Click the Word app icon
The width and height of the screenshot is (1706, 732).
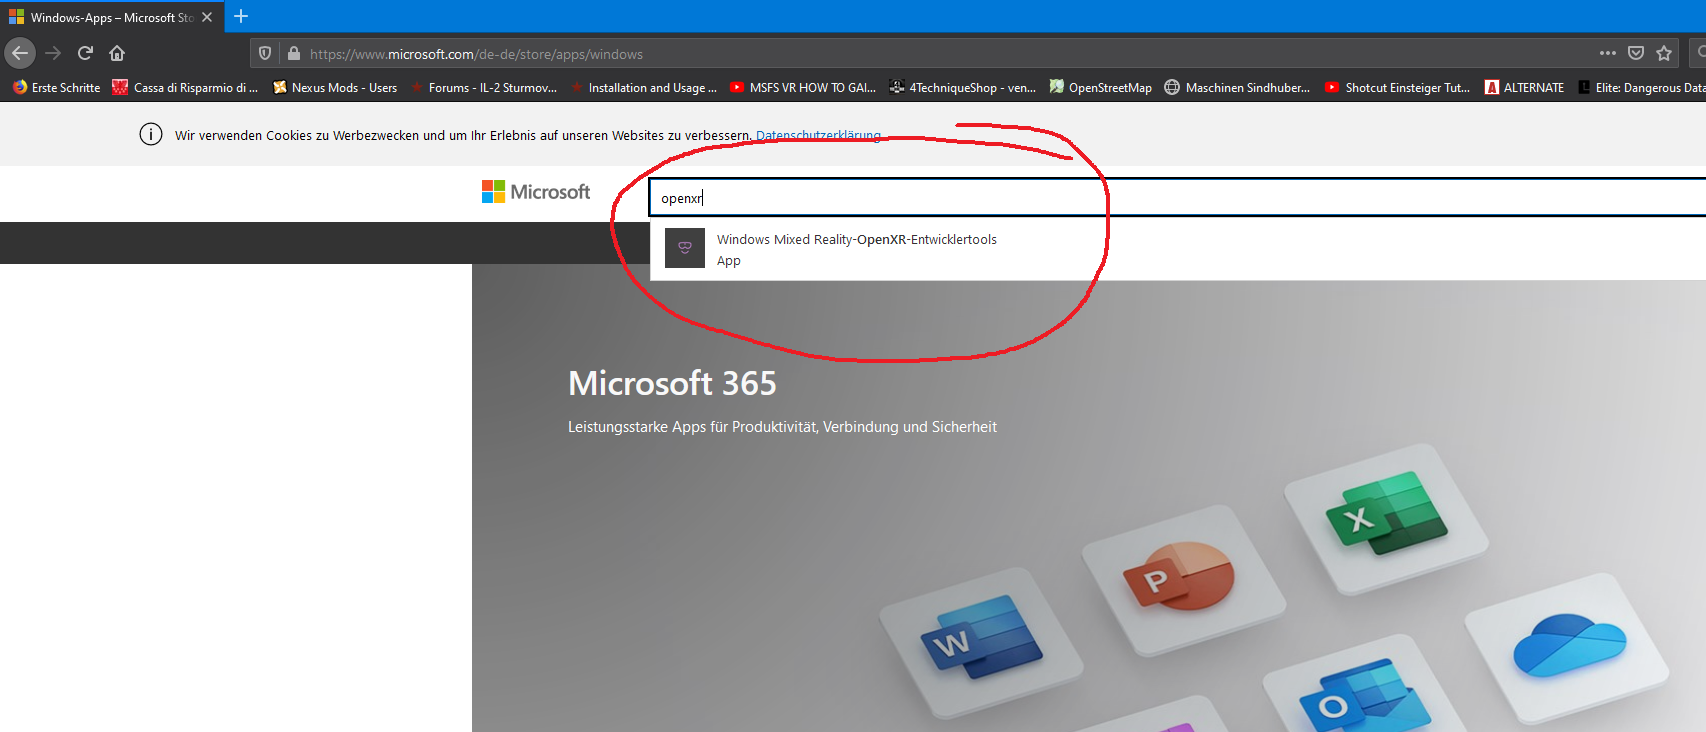point(980,638)
